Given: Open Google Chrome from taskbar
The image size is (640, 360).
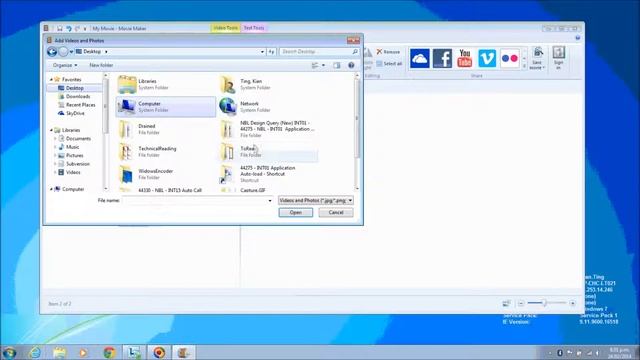Looking at the screenshot, I should coord(109,352).
